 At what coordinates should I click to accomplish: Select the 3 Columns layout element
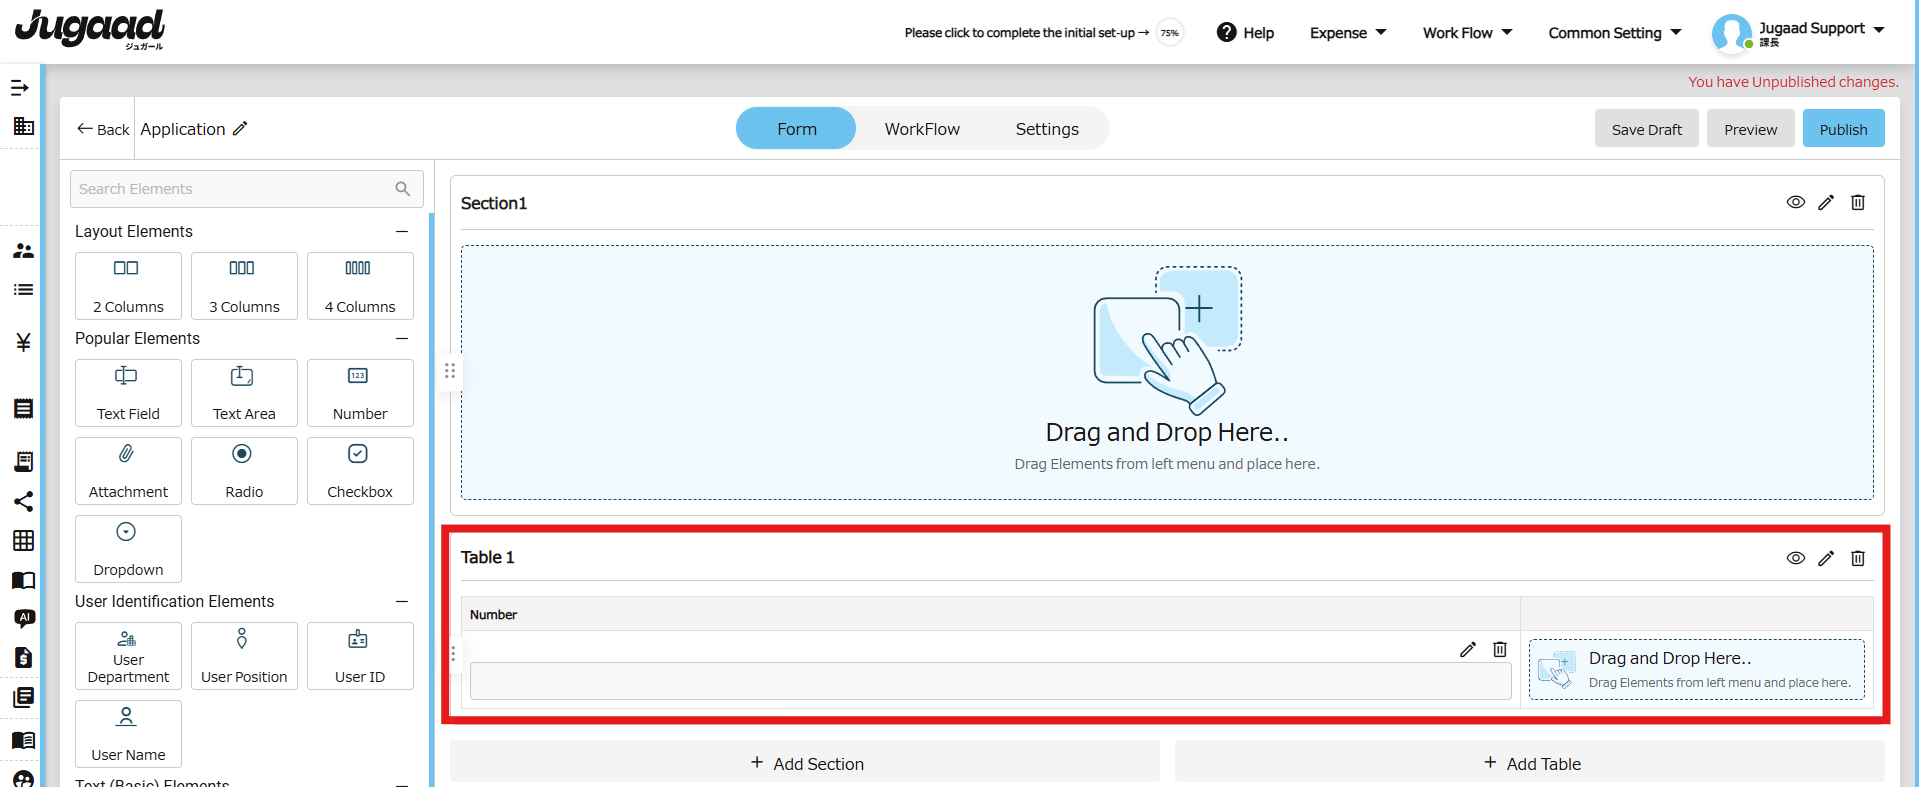(x=244, y=286)
